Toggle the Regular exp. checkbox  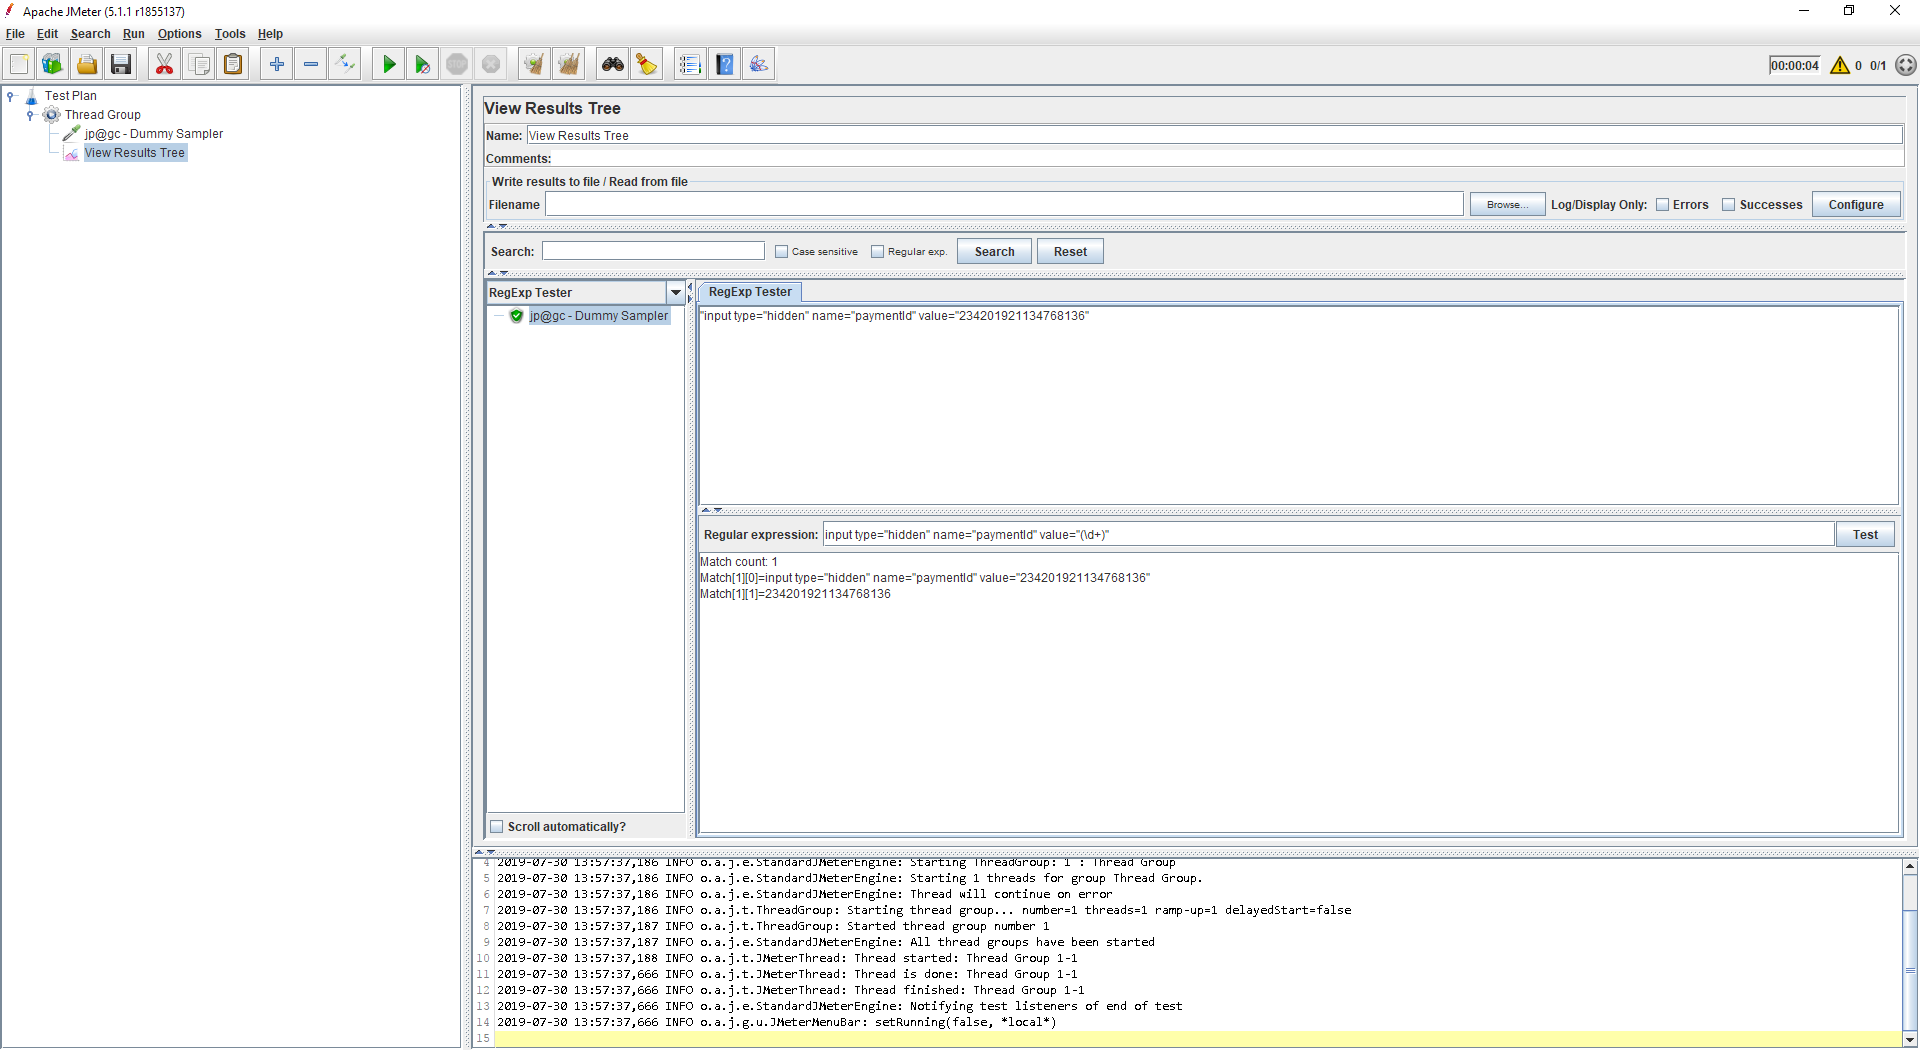(878, 252)
